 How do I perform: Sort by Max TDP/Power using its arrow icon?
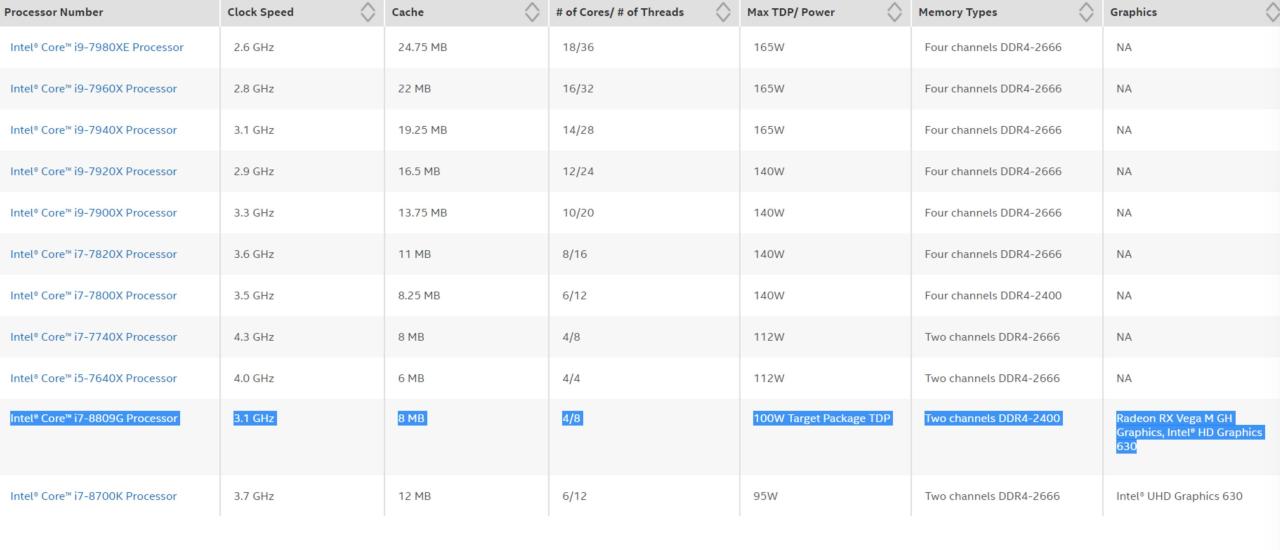point(894,13)
